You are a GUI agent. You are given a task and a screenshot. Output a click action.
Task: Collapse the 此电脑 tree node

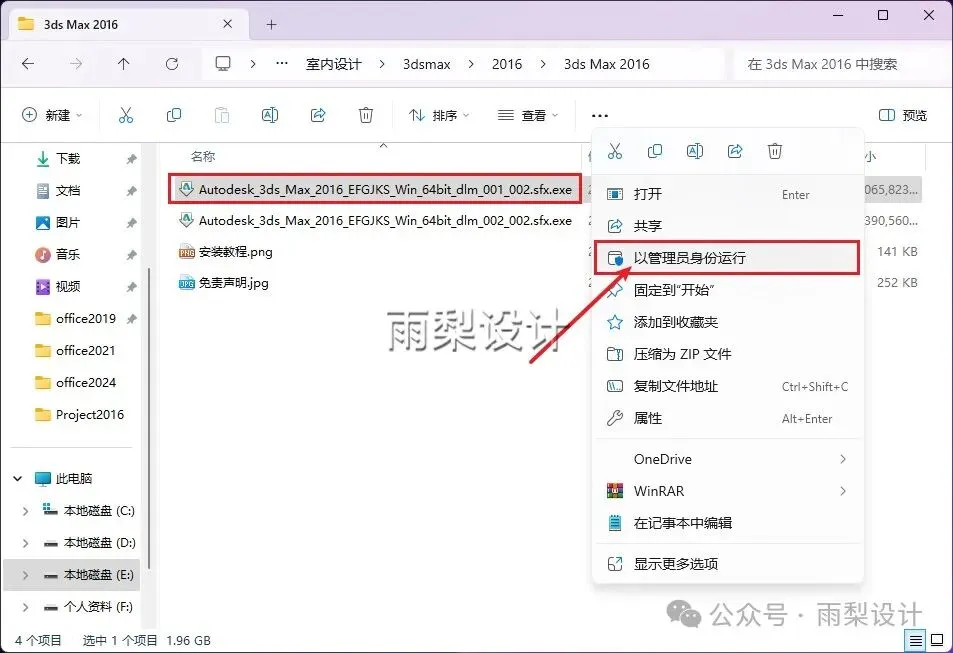(18, 479)
